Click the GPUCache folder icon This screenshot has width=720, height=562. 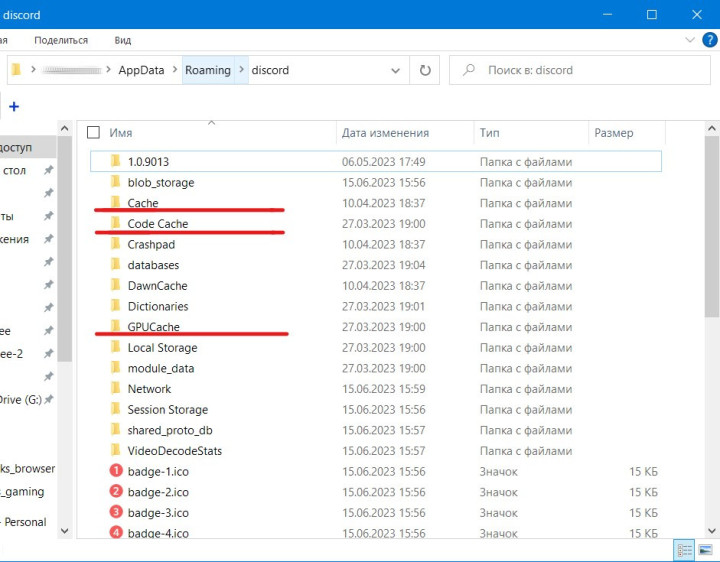(116, 327)
